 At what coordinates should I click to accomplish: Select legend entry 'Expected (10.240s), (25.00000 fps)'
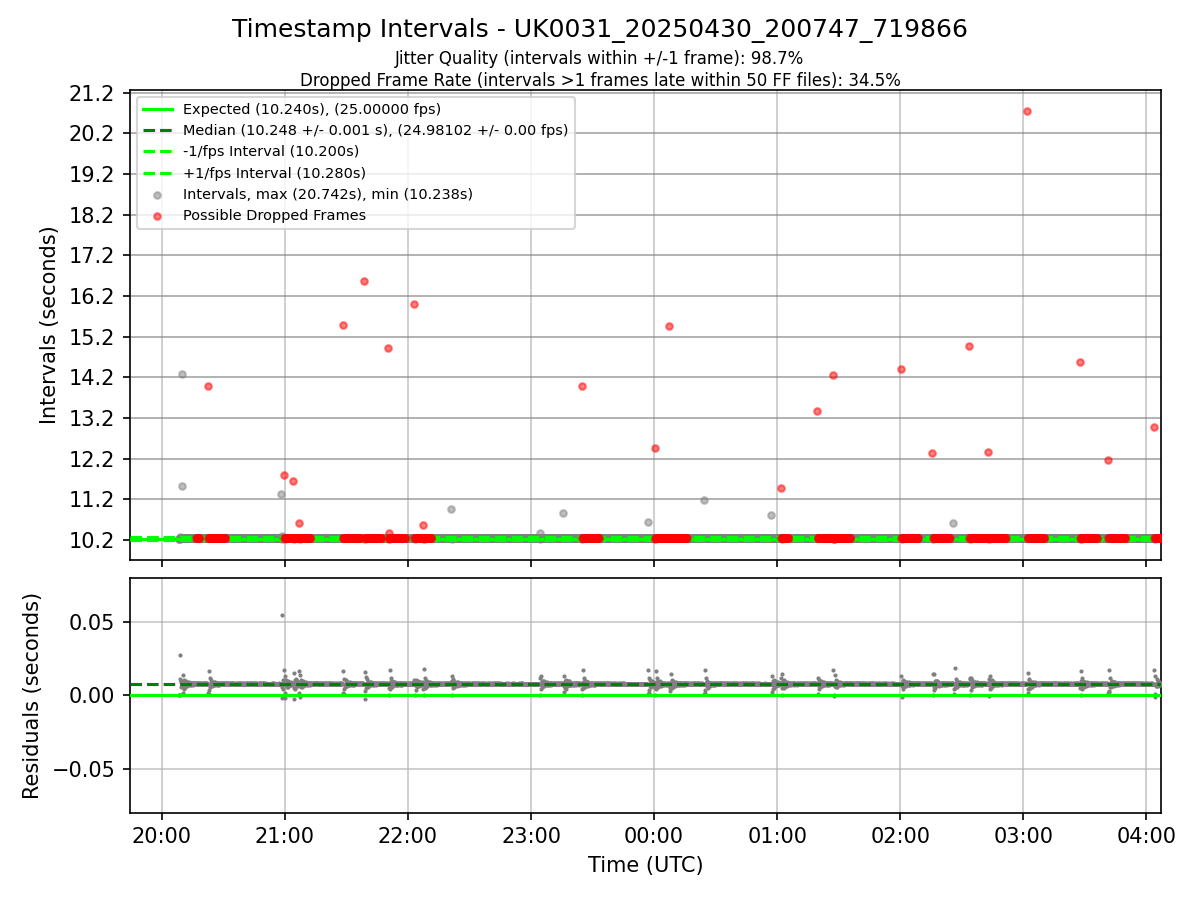coord(311,109)
